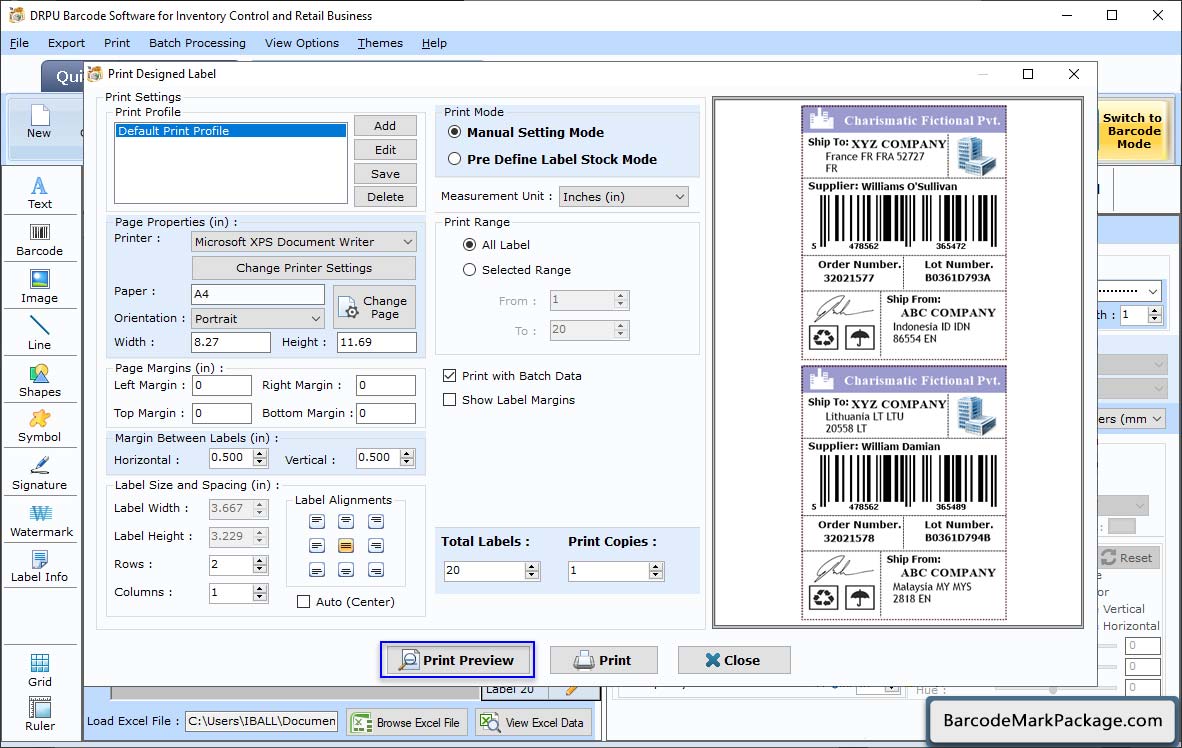Select Default Print Profile list item
1182x748 pixels.
[x=231, y=130]
